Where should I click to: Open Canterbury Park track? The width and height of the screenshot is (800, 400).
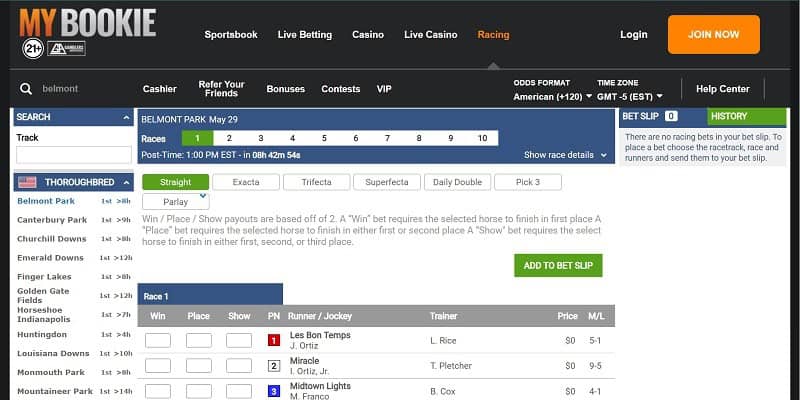pos(52,220)
